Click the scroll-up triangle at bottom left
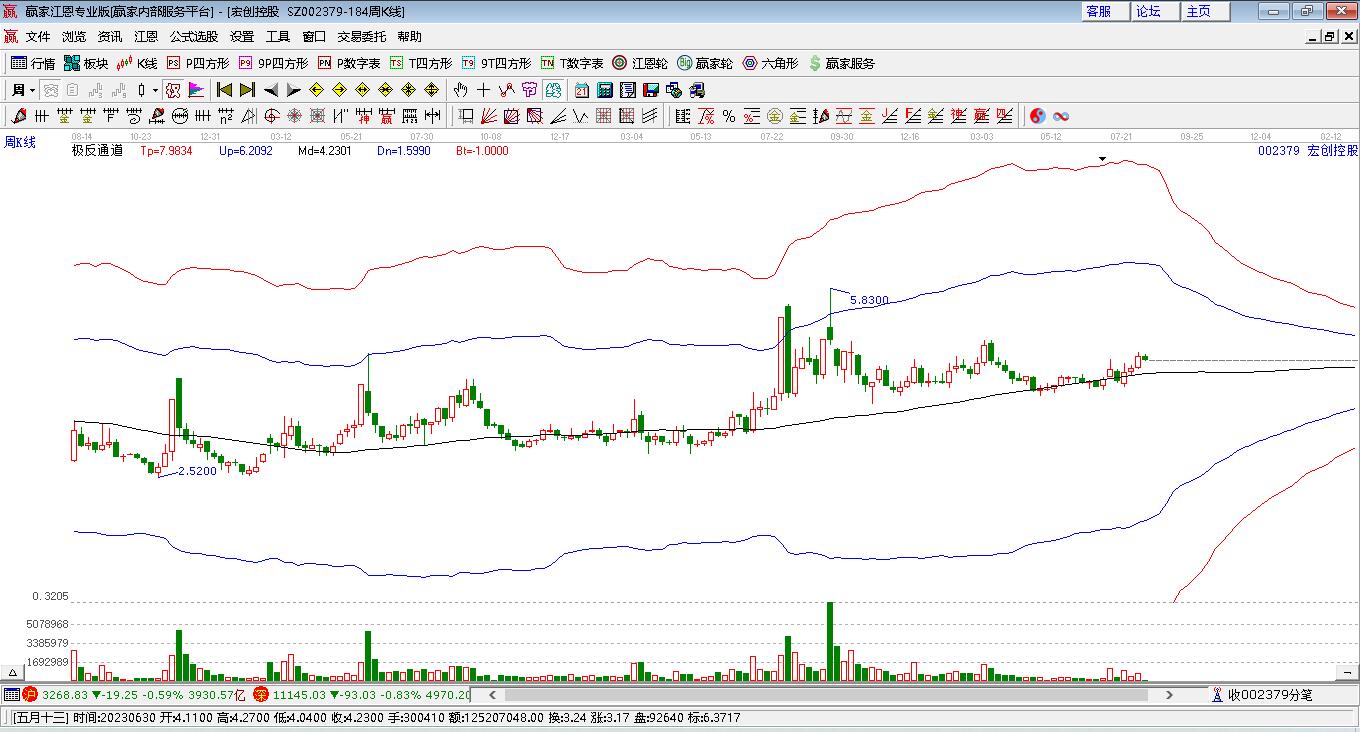 [14, 672]
